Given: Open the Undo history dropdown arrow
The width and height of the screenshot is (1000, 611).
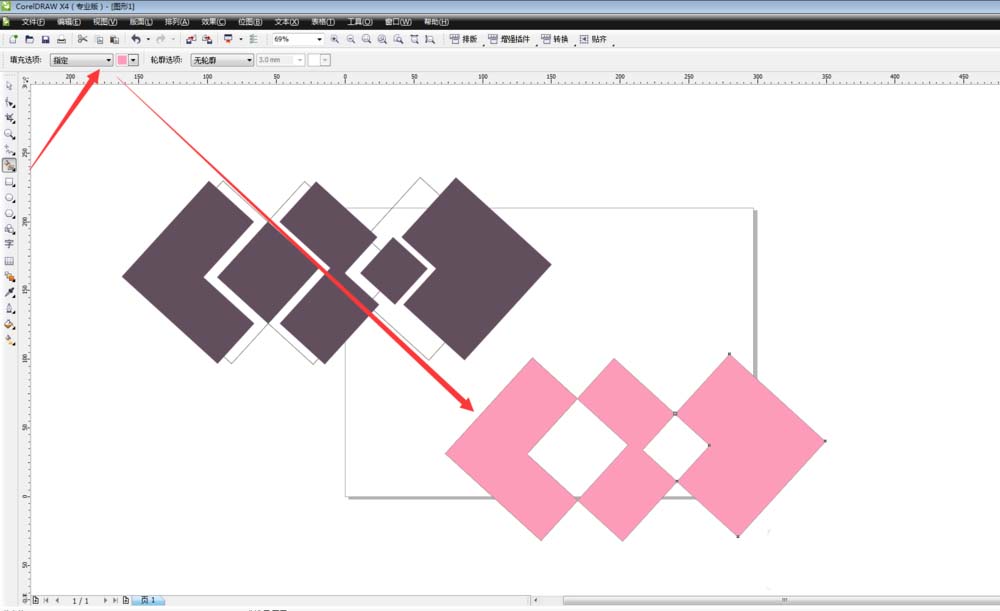Looking at the screenshot, I should point(148,39).
